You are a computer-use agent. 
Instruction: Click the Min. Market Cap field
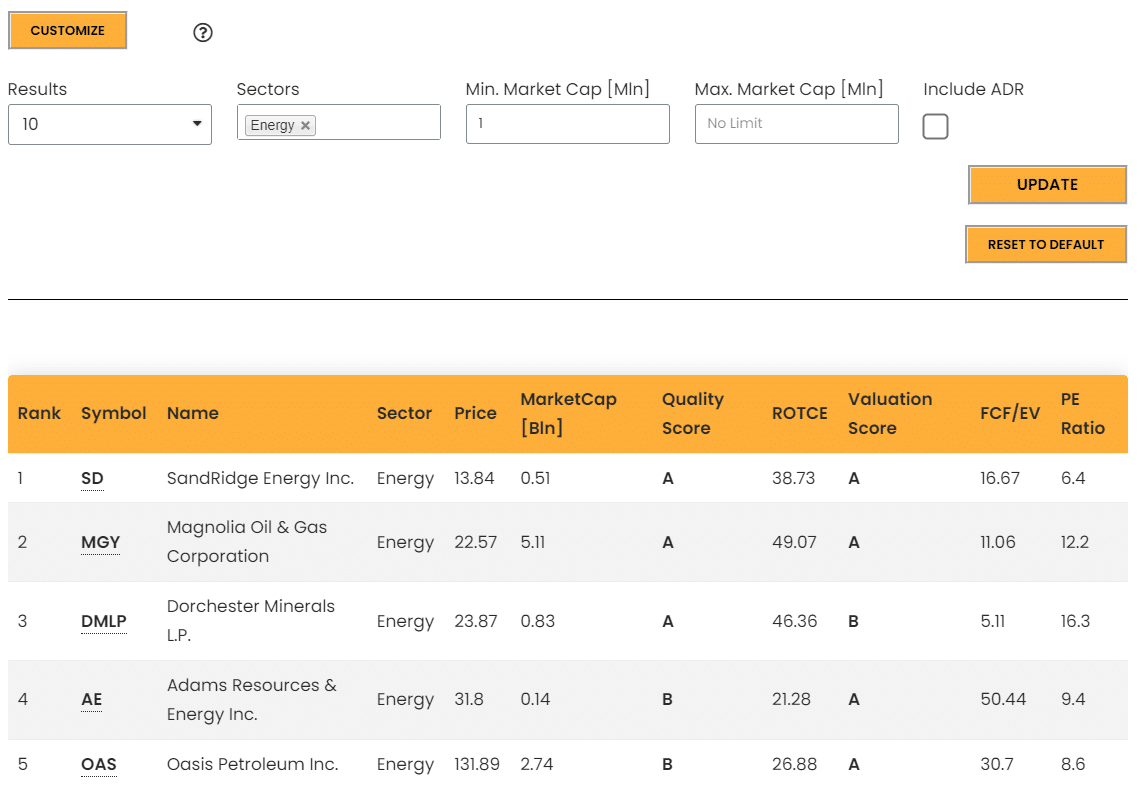pos(568,124)
